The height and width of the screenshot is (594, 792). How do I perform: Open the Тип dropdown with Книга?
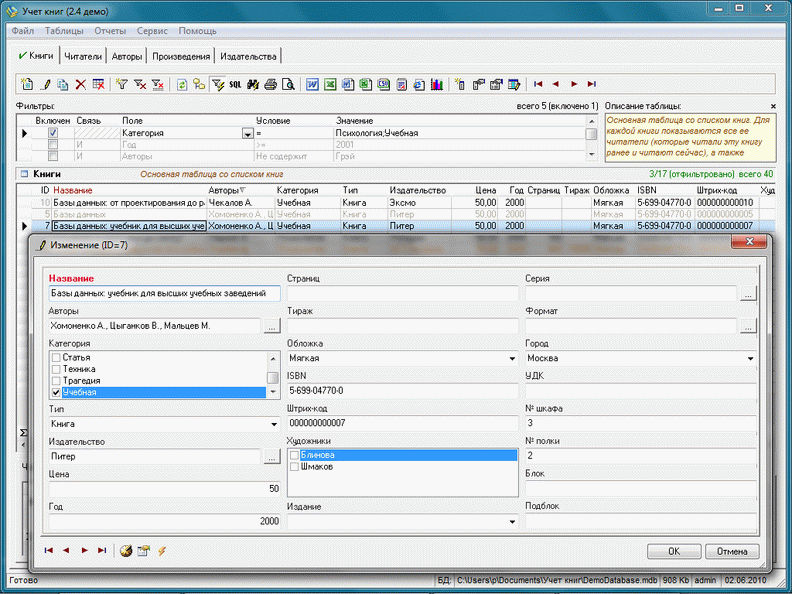[x=273, y=424]
